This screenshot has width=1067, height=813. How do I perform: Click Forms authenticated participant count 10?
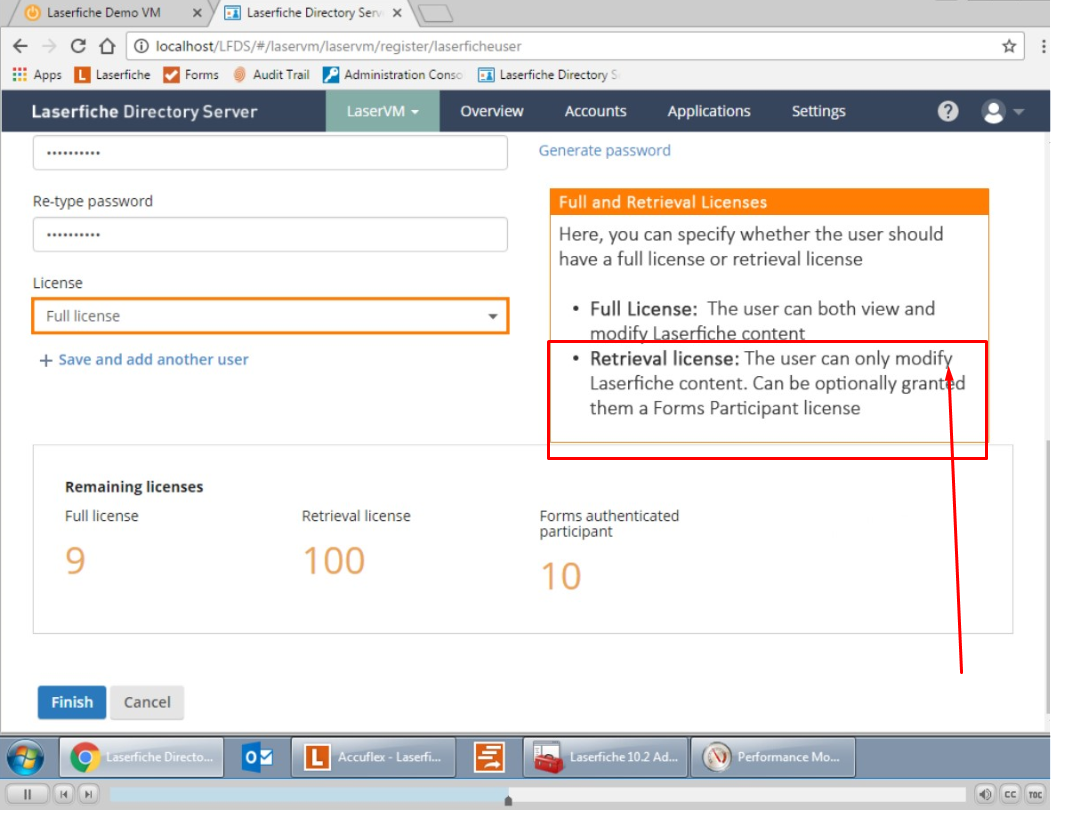[x=560, y=576]
